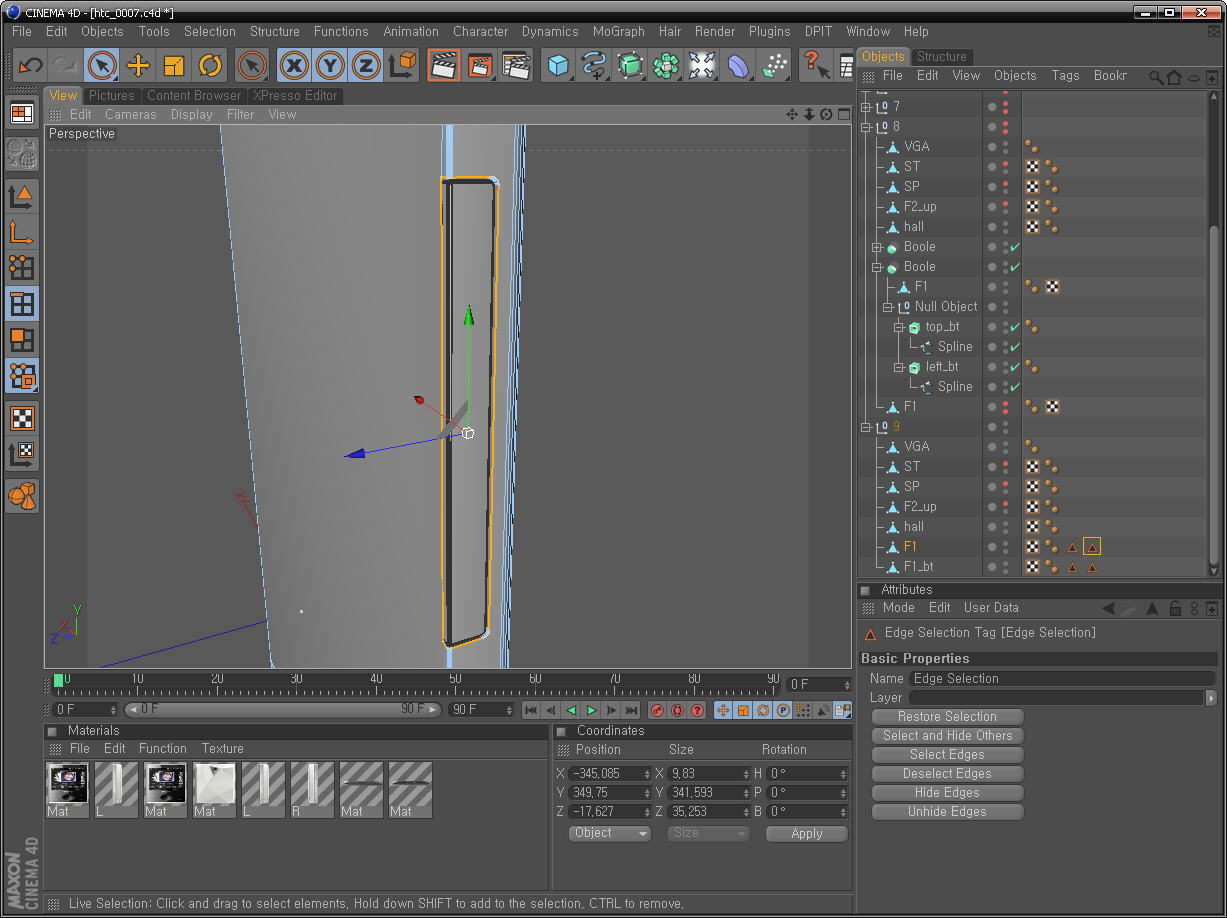
Task: Switch the world/object coordinate system icon
Action: pos(402,66)
